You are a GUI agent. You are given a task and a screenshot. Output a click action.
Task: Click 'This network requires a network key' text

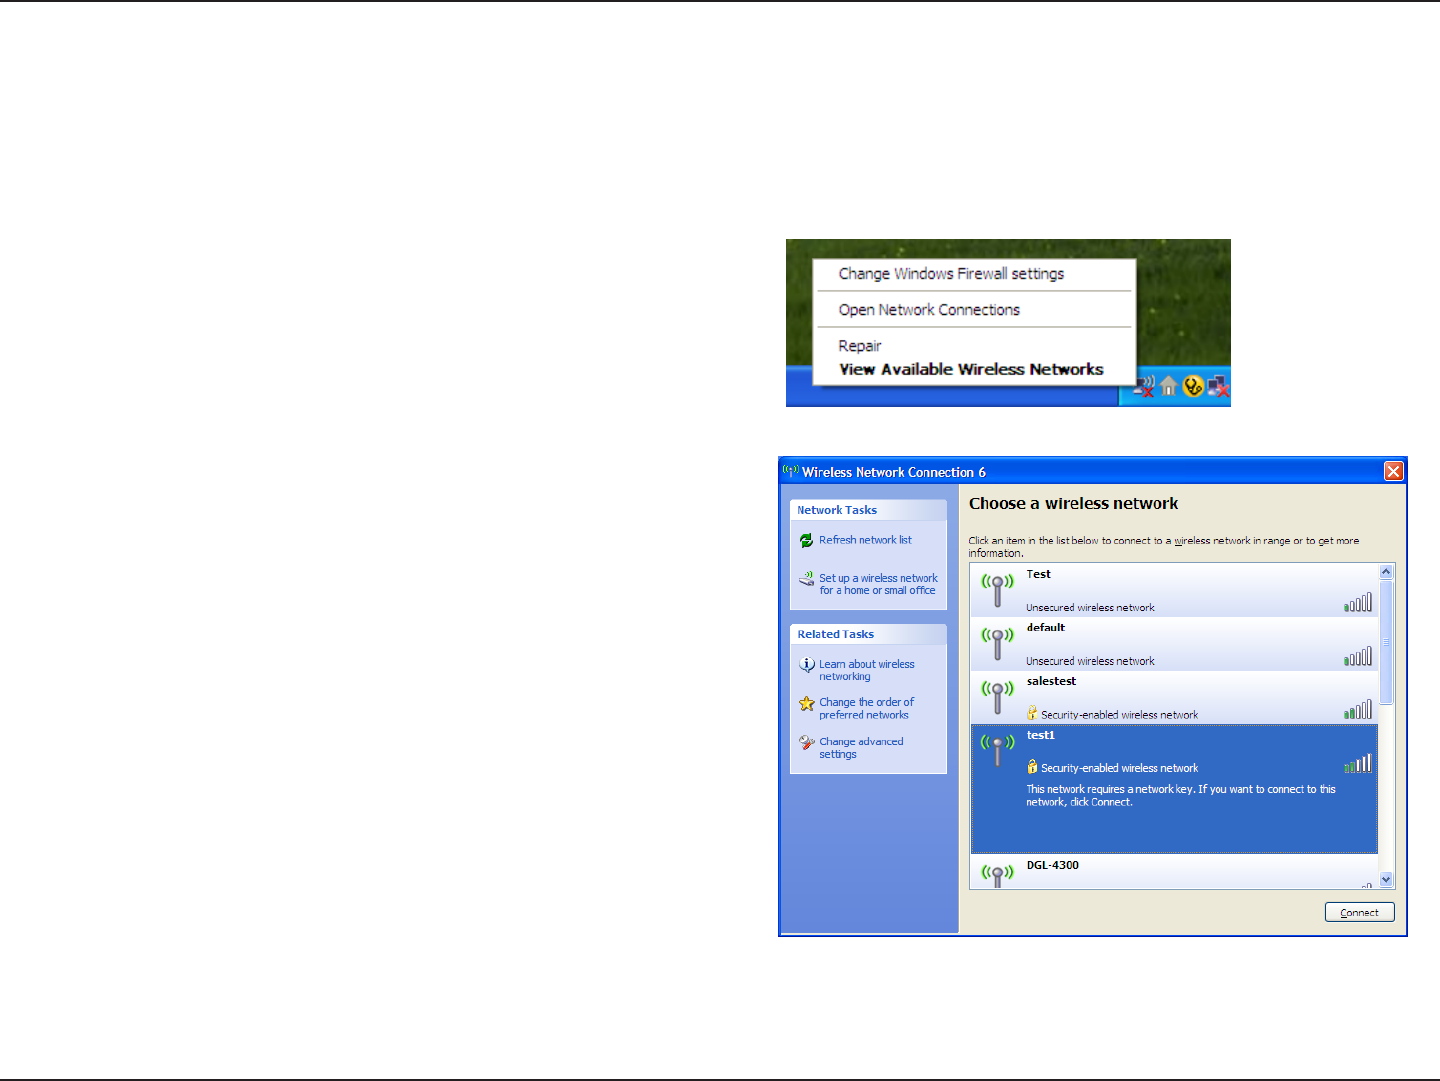click(1181, 796)
